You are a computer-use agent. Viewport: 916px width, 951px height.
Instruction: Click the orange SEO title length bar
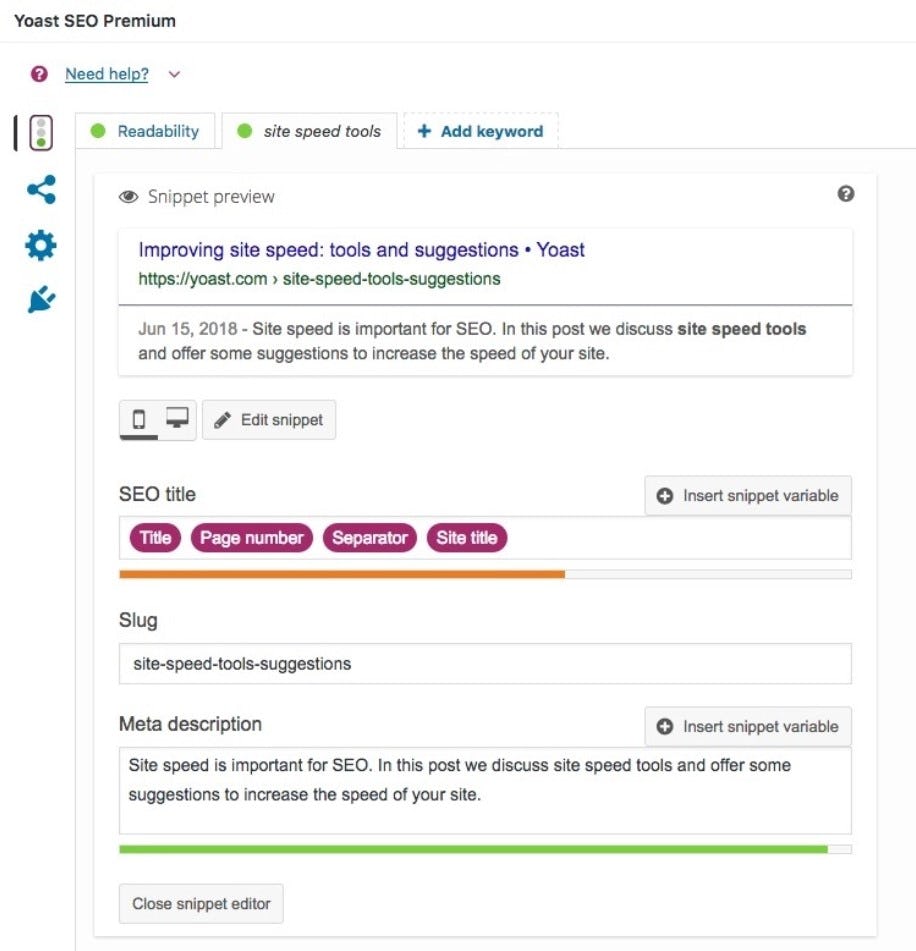pyautogui.click(x=342, y=575)
